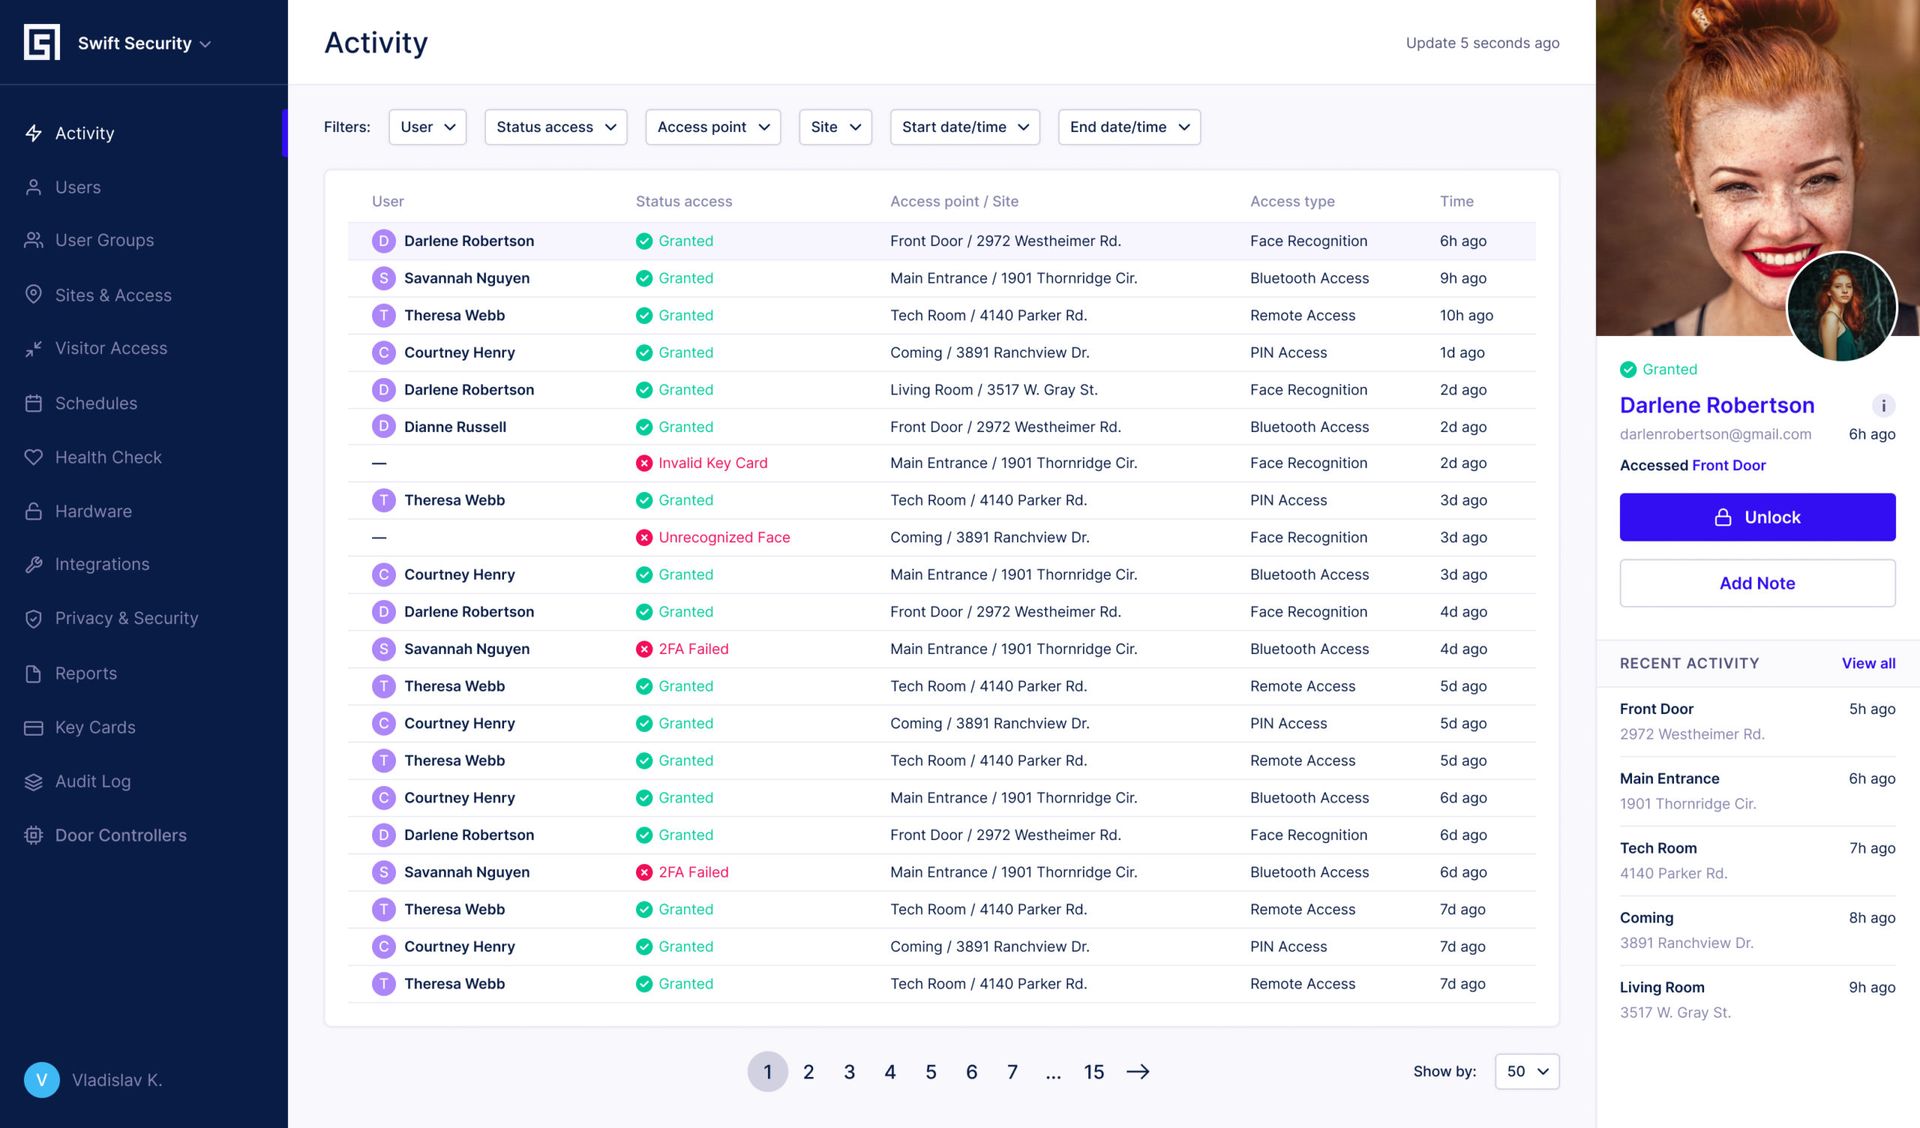Open the Schedules menu item
Image resolution: width=1920 pixels, height=1128 pixels.
(96, 403)
